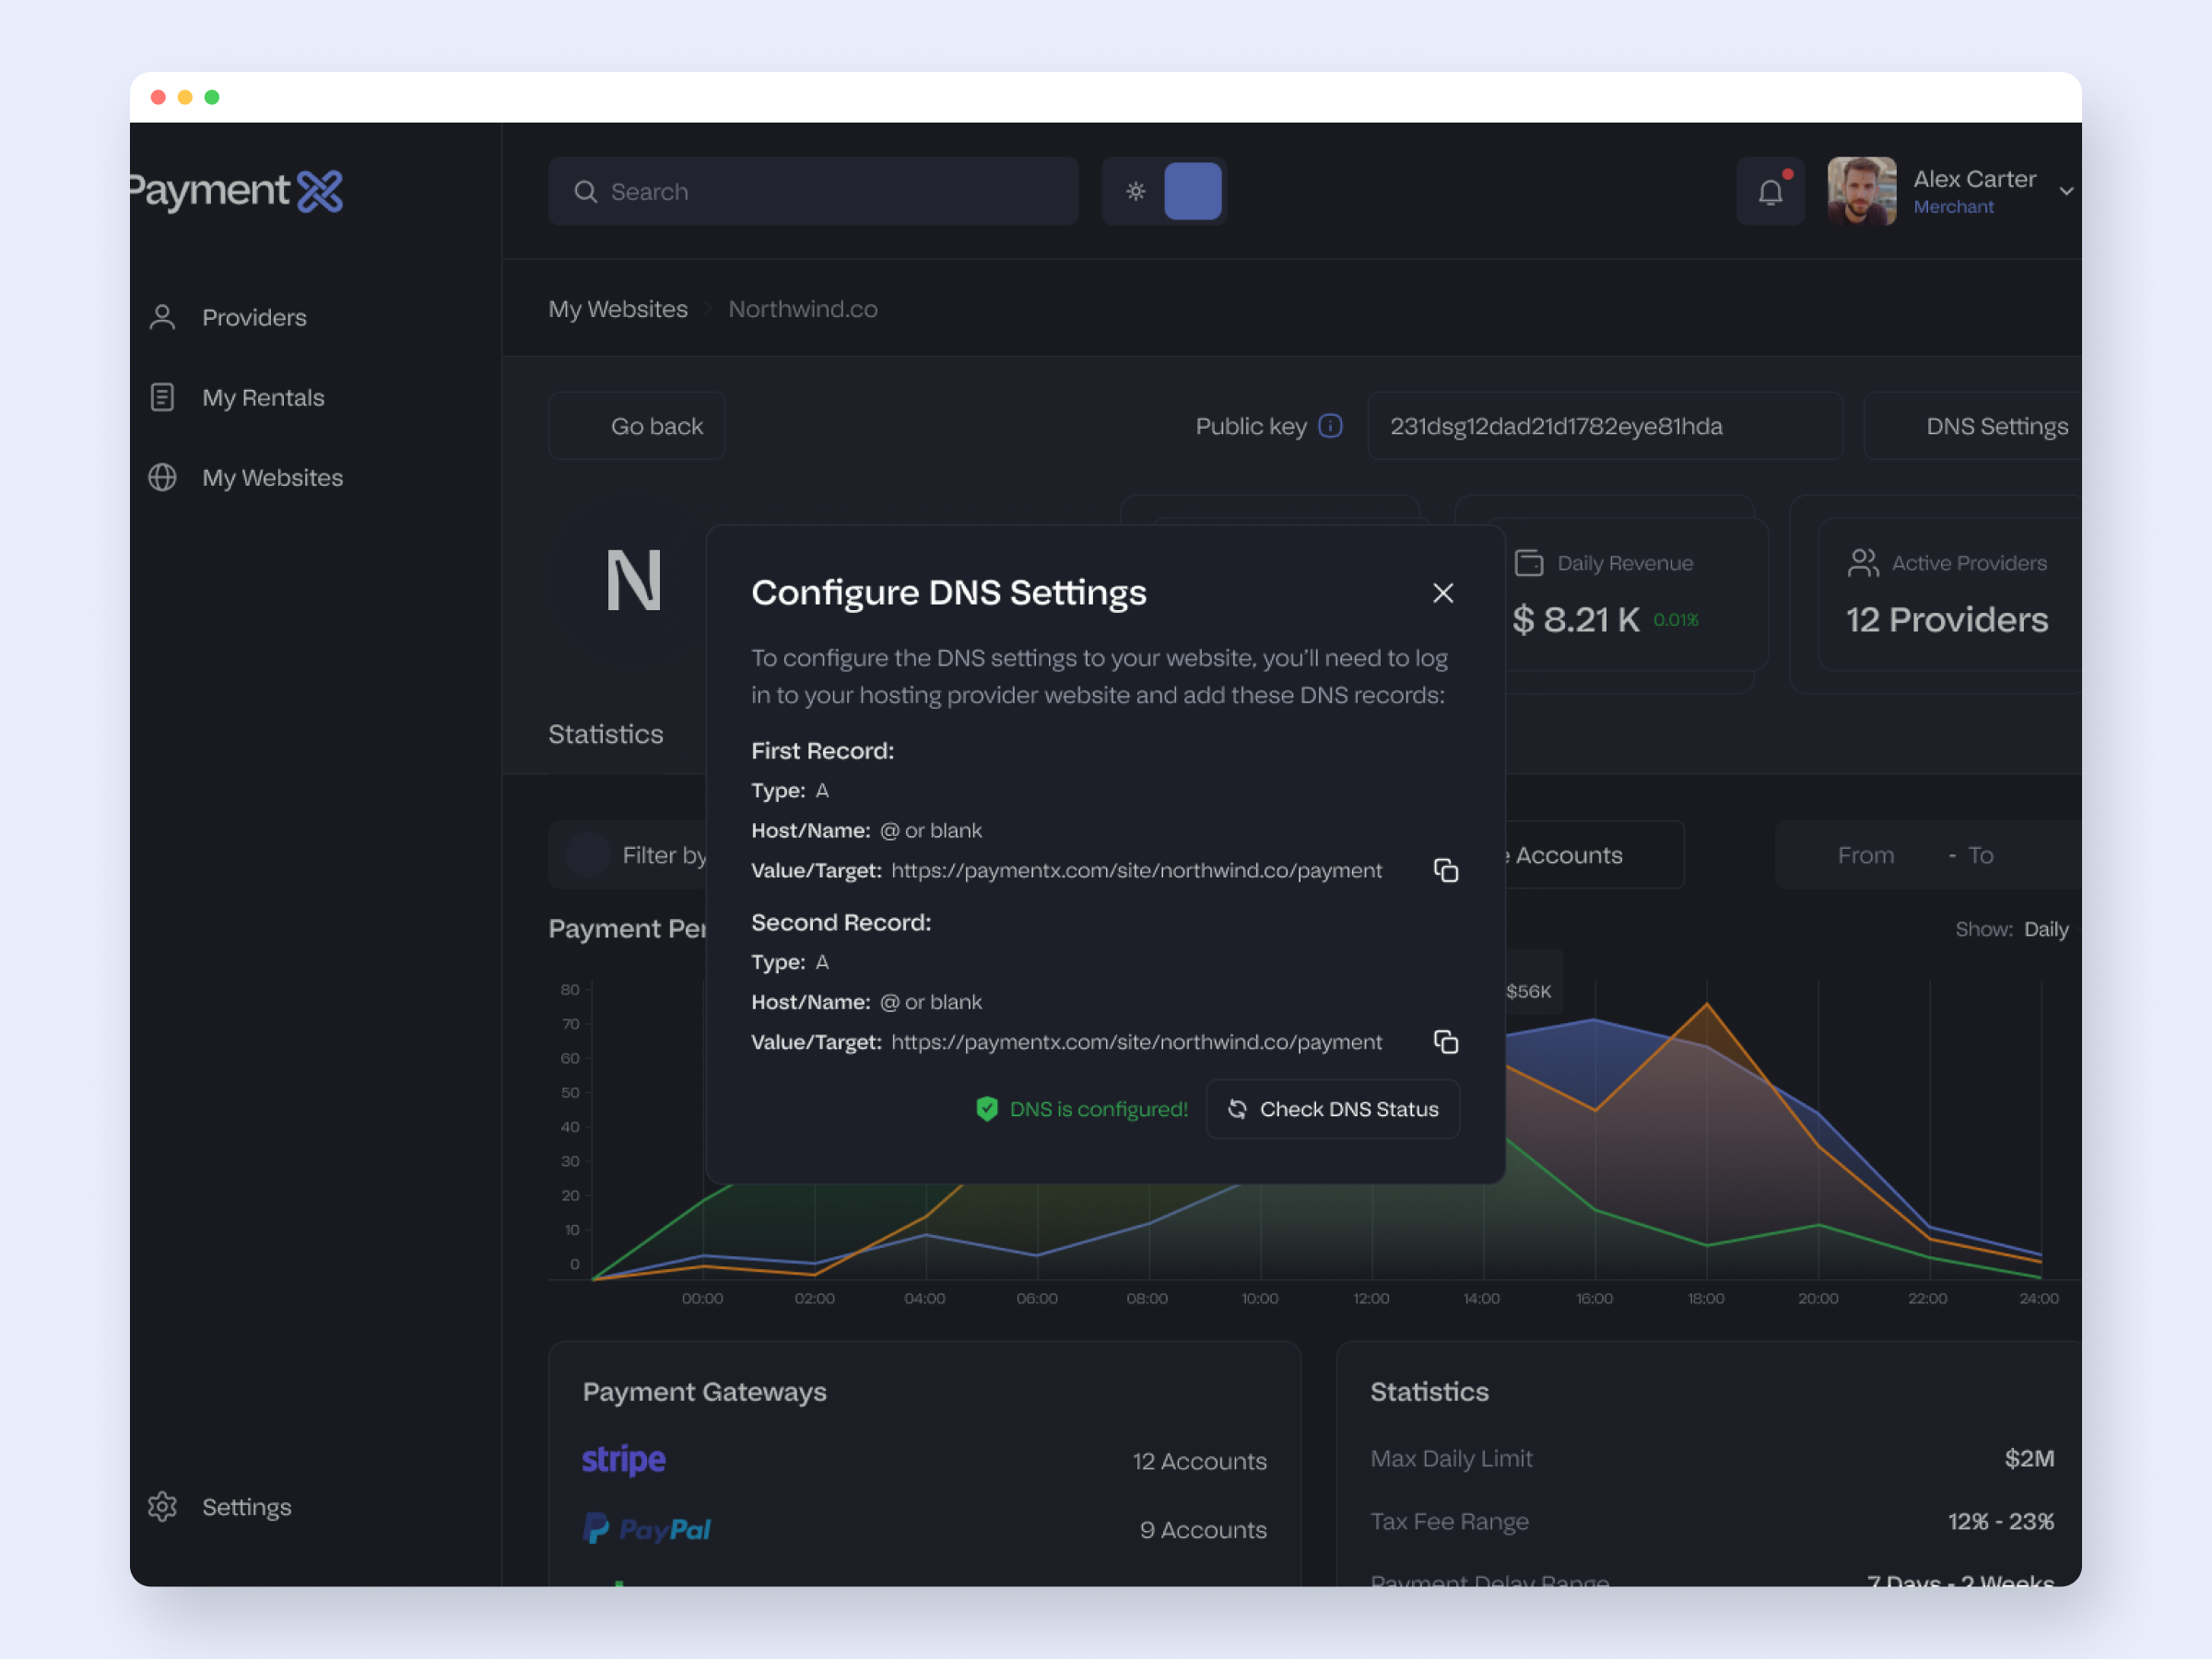2212x1659 pixels.
Task: Click the search magnifier icon
Action: tap(585, 191)
